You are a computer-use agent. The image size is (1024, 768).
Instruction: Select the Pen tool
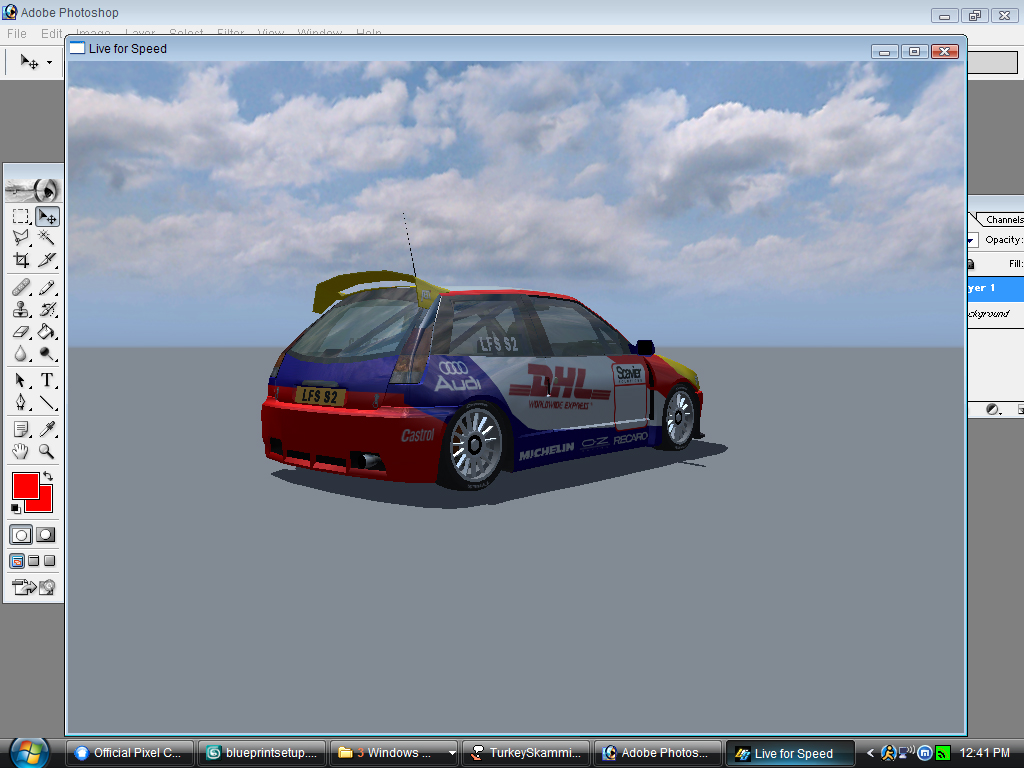[21, 402]
